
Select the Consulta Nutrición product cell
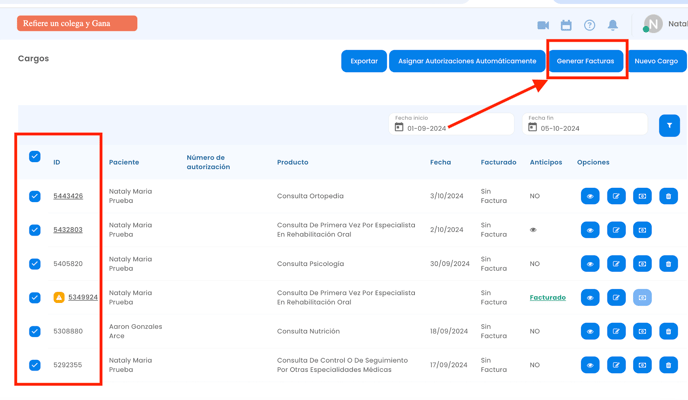pyautogui.click(x=308, y=331)
